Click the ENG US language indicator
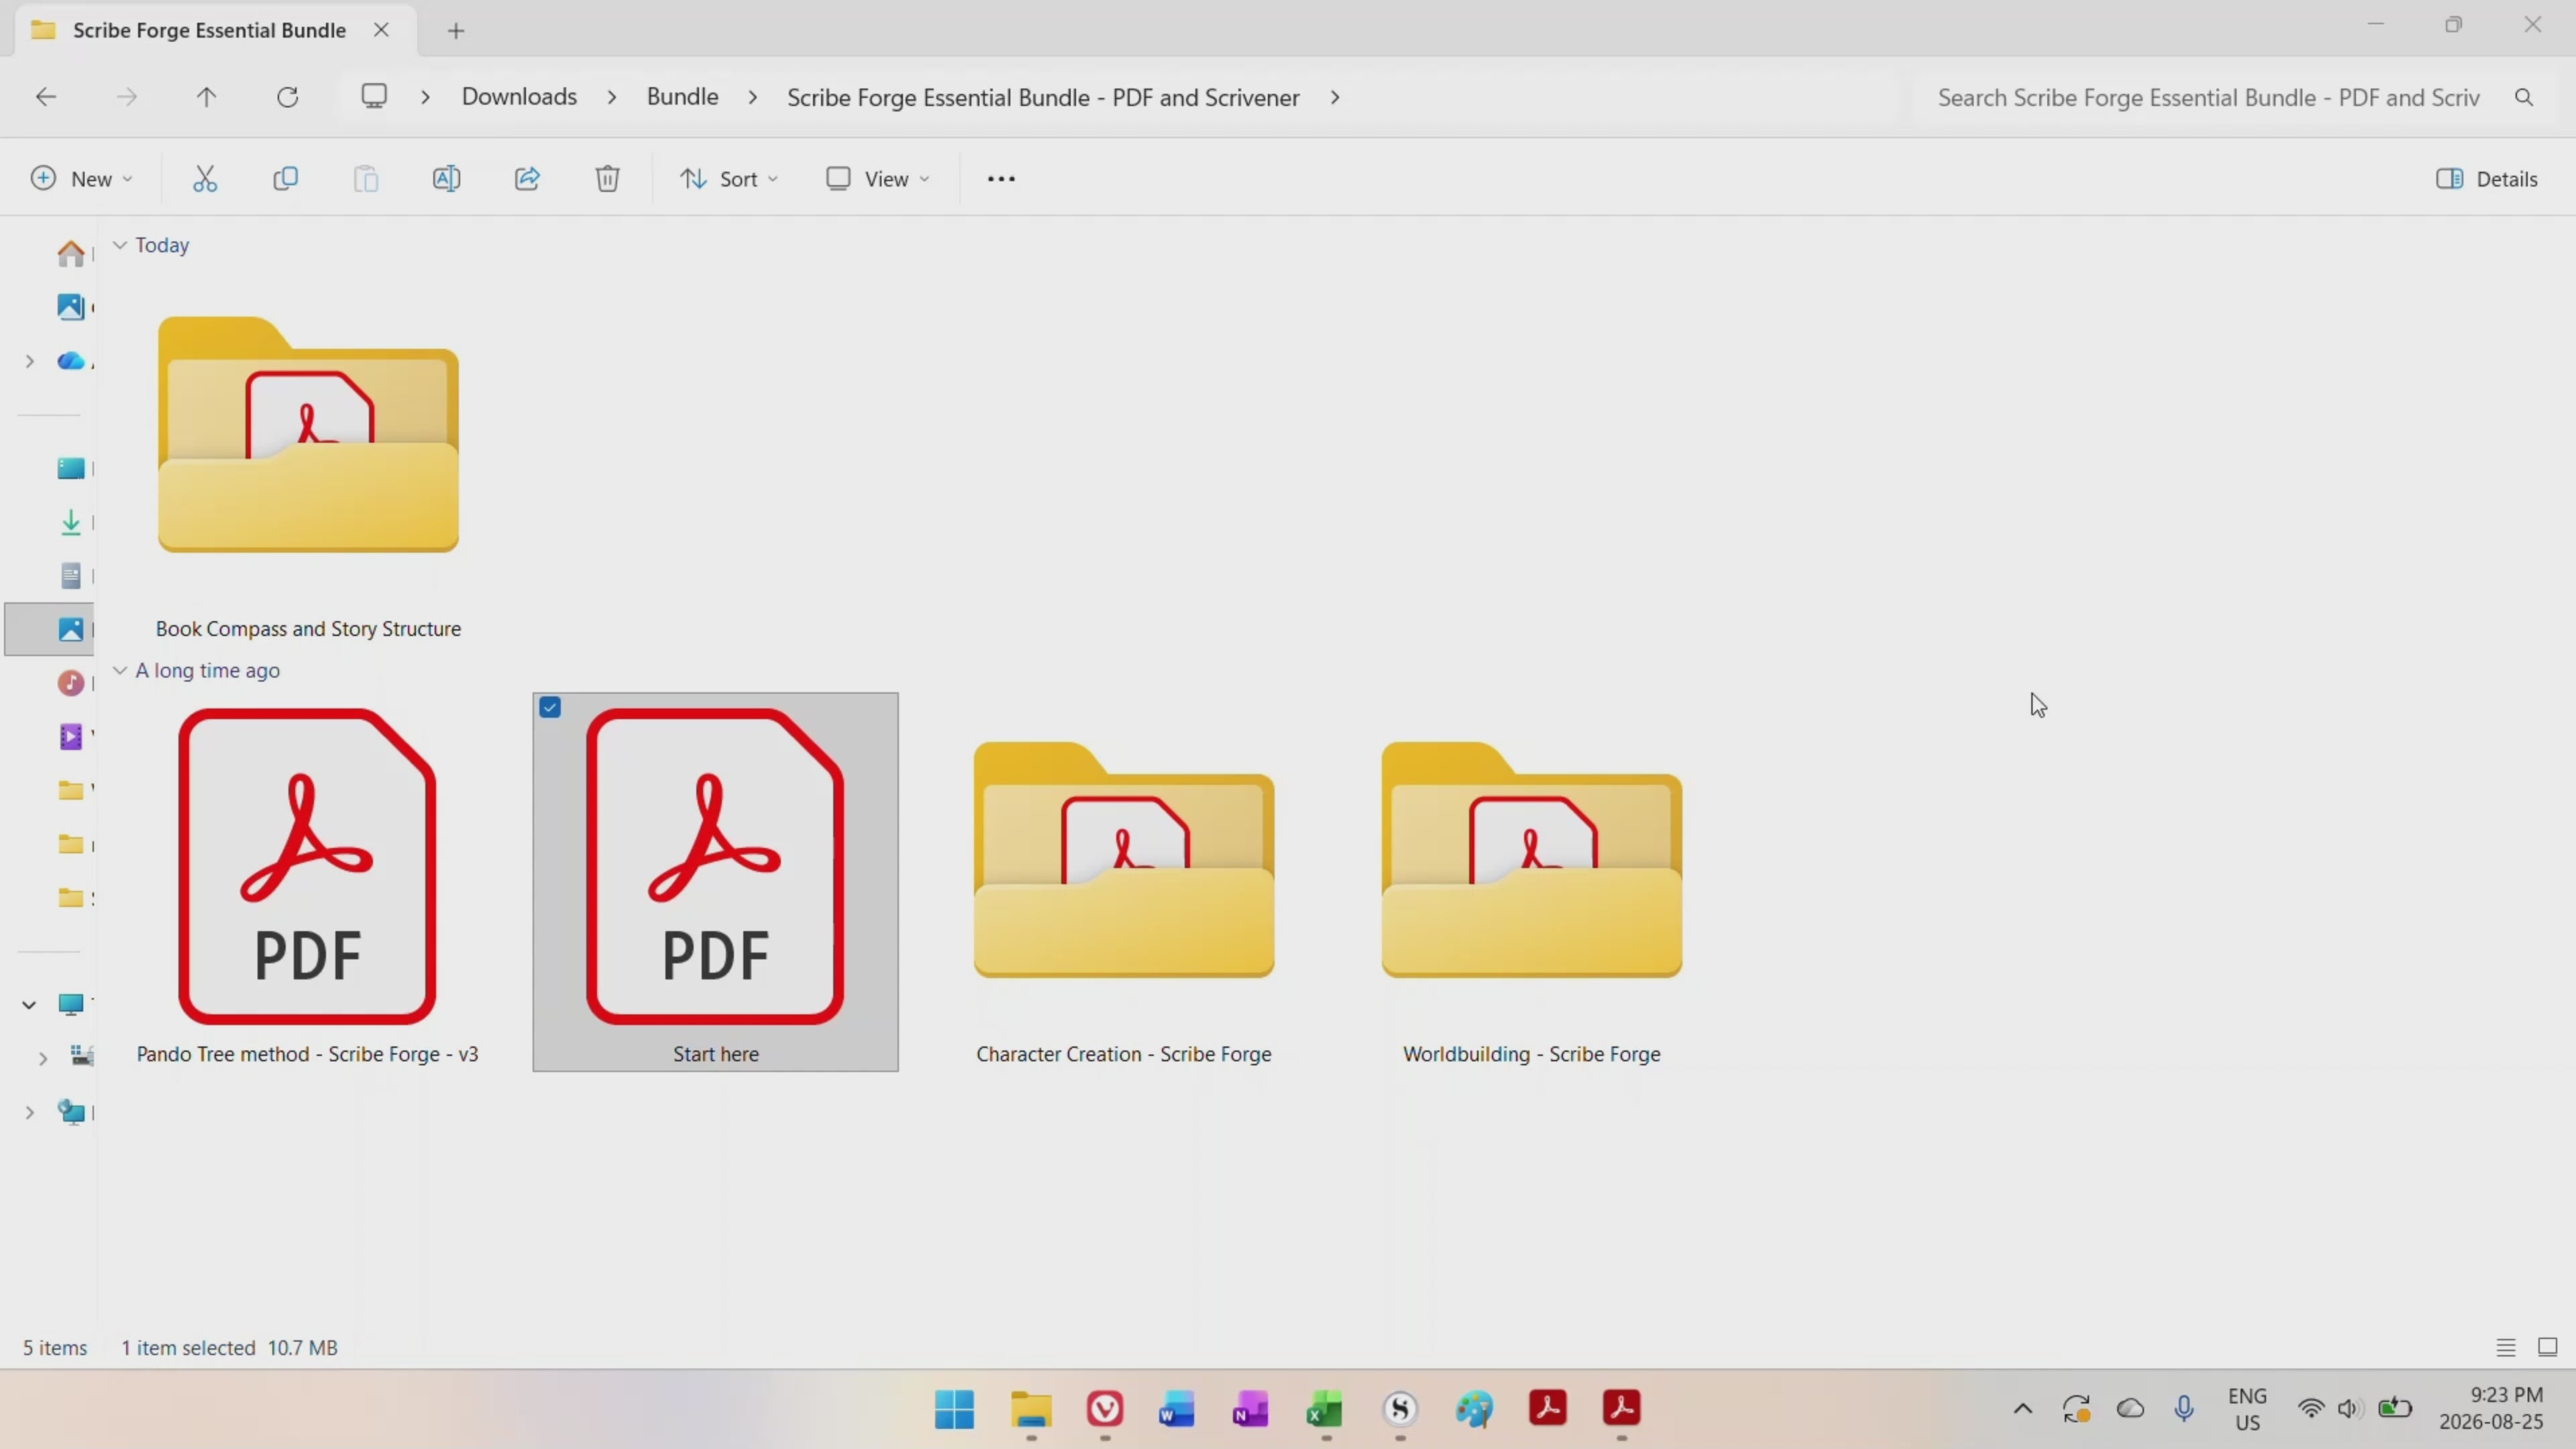The height and width of the screenshot is (1449, 2576). [x=2247, y=1409]
